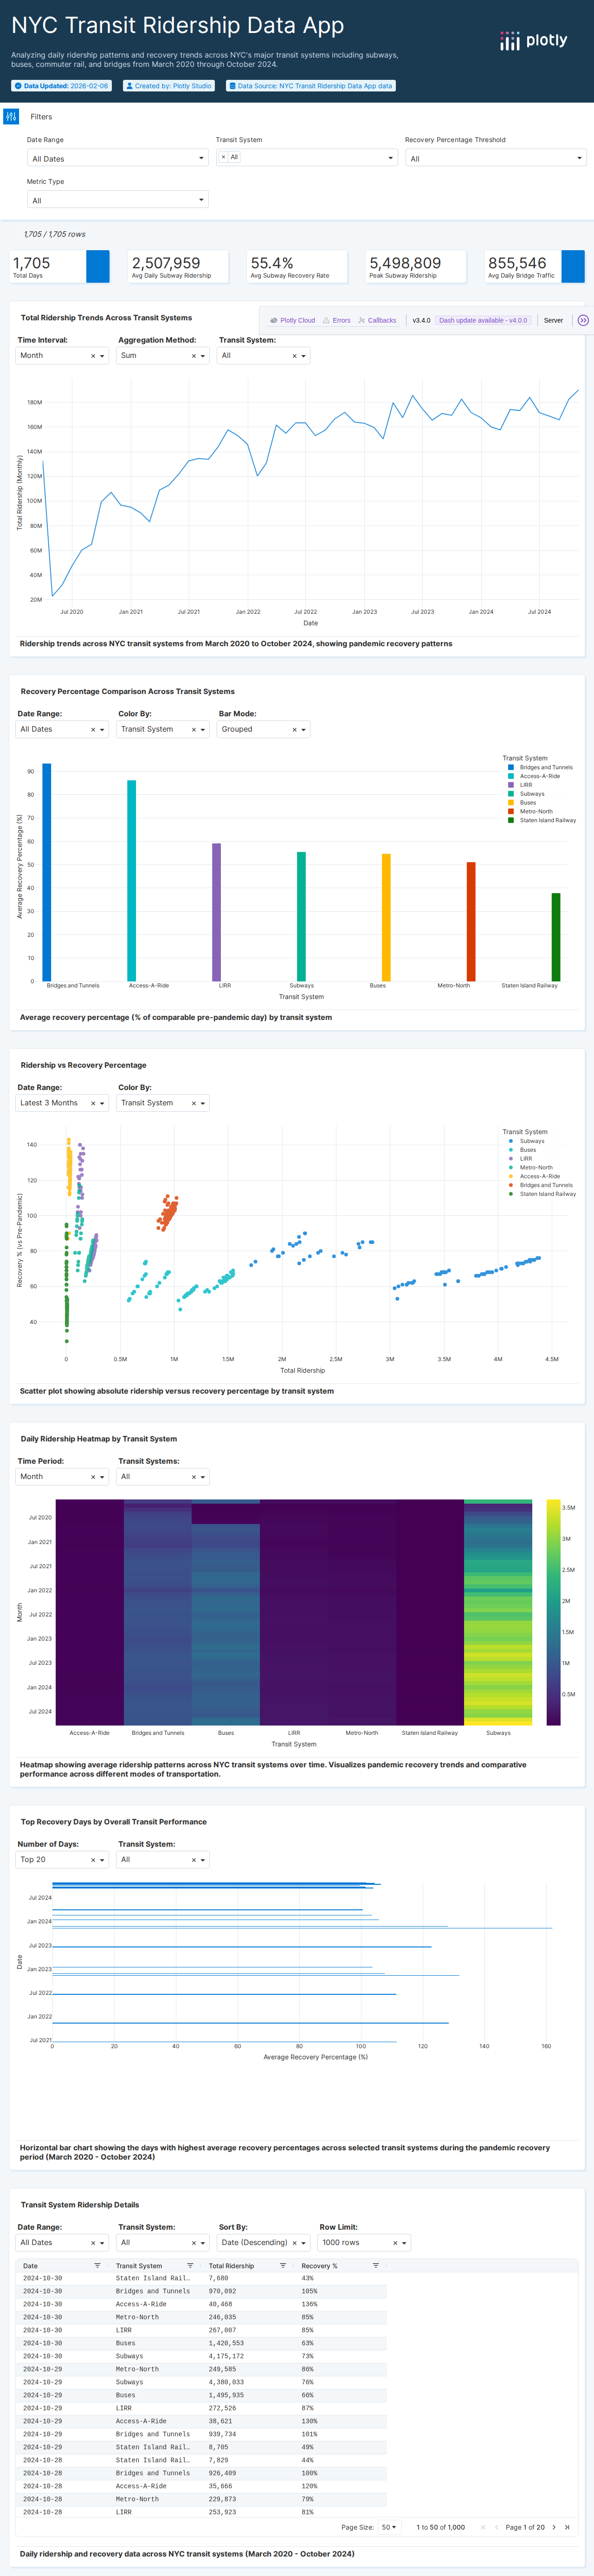The image size is (594, 2576).
Task: Expand the Aggregation Method dropdown
Action: tap(203, 356)
